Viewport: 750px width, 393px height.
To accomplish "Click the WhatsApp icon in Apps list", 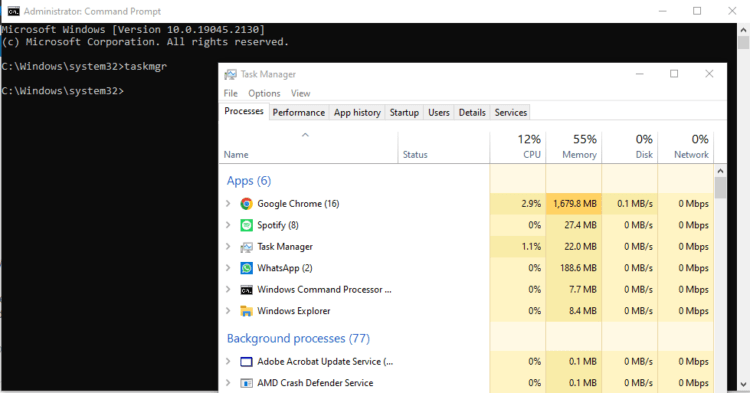I will pyautogui.click(x=246, y=268).
